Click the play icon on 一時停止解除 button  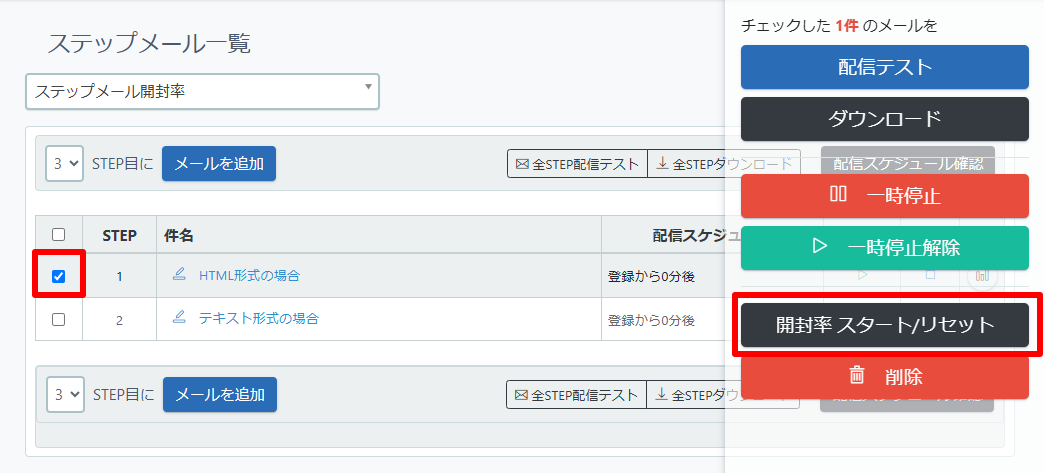click(x=820, y=247)
